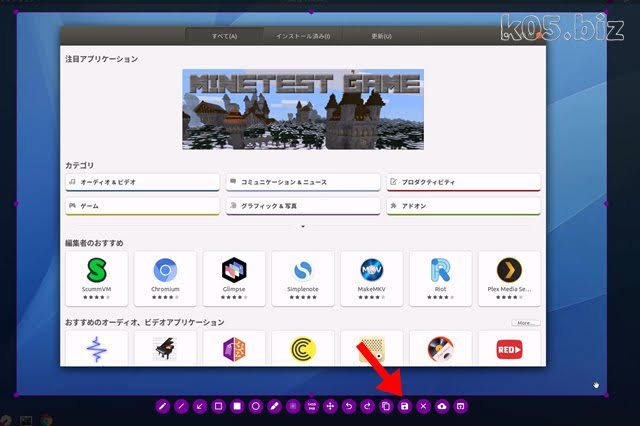Open the Chromium app card

pyautogui.click(x=165, y=279)
